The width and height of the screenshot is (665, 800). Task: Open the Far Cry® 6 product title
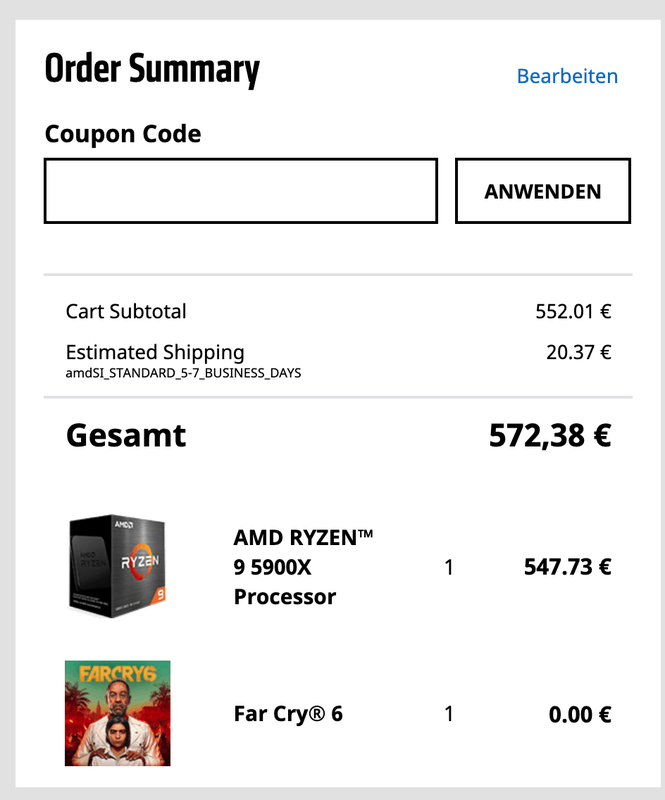[x=288, y=714]
